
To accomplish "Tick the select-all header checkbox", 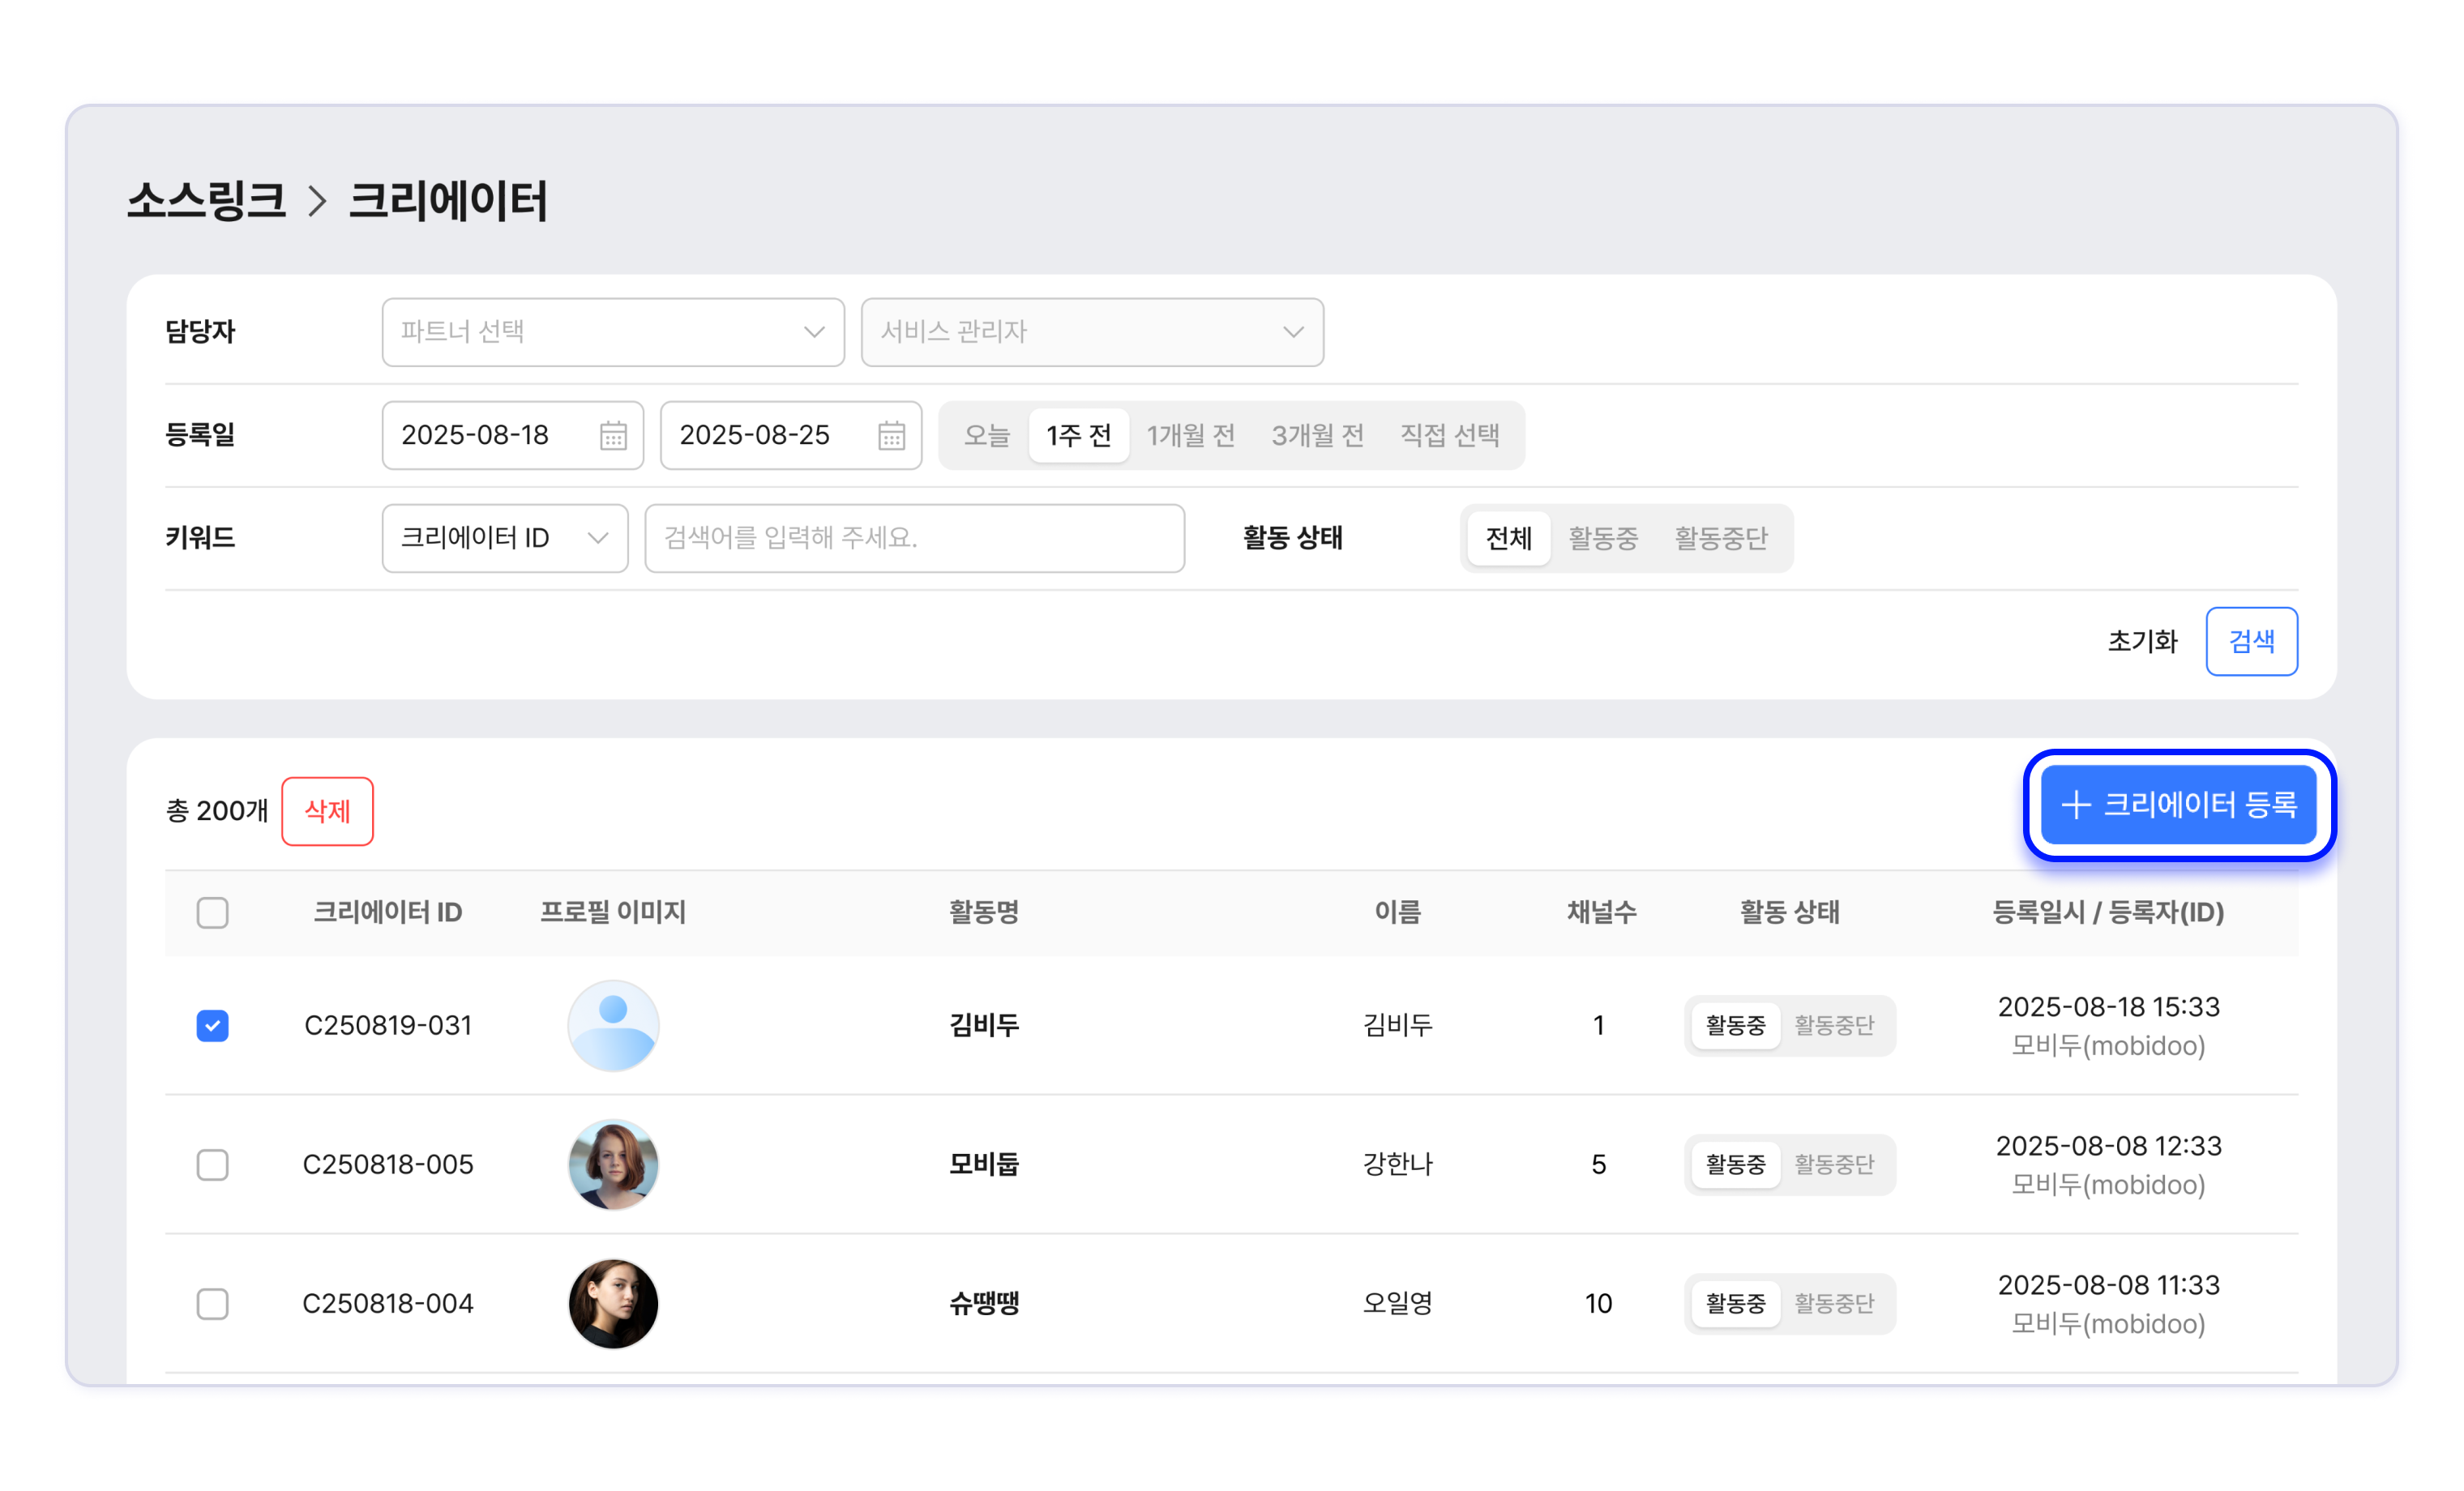I will pyautogui.click(x=213, y=912).
